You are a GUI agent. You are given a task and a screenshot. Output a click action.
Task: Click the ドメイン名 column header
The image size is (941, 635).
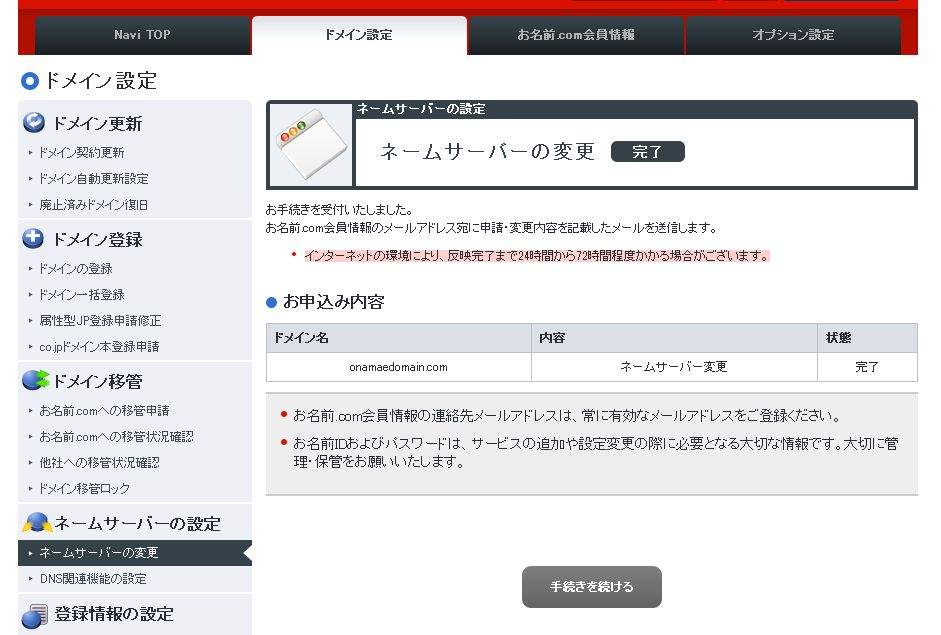398,338
